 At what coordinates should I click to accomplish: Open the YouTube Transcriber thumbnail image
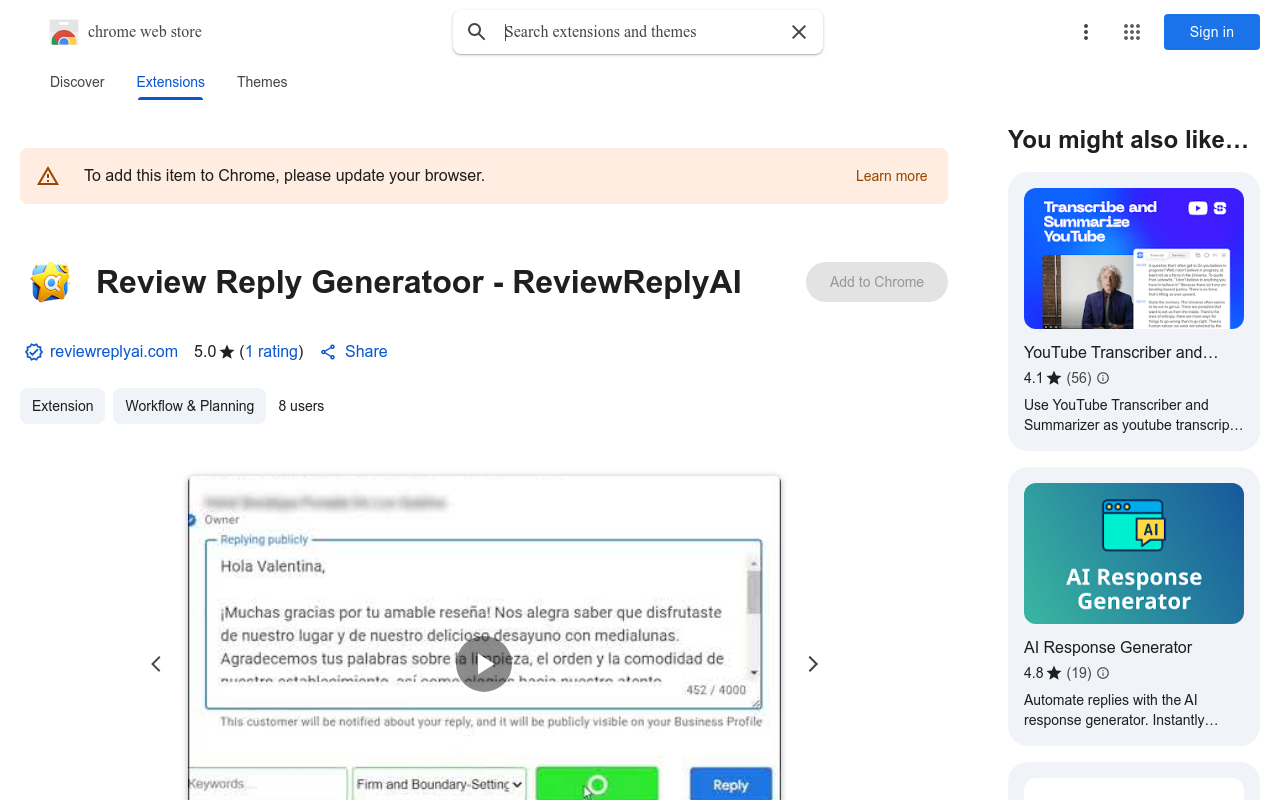tap(1134, 259)
